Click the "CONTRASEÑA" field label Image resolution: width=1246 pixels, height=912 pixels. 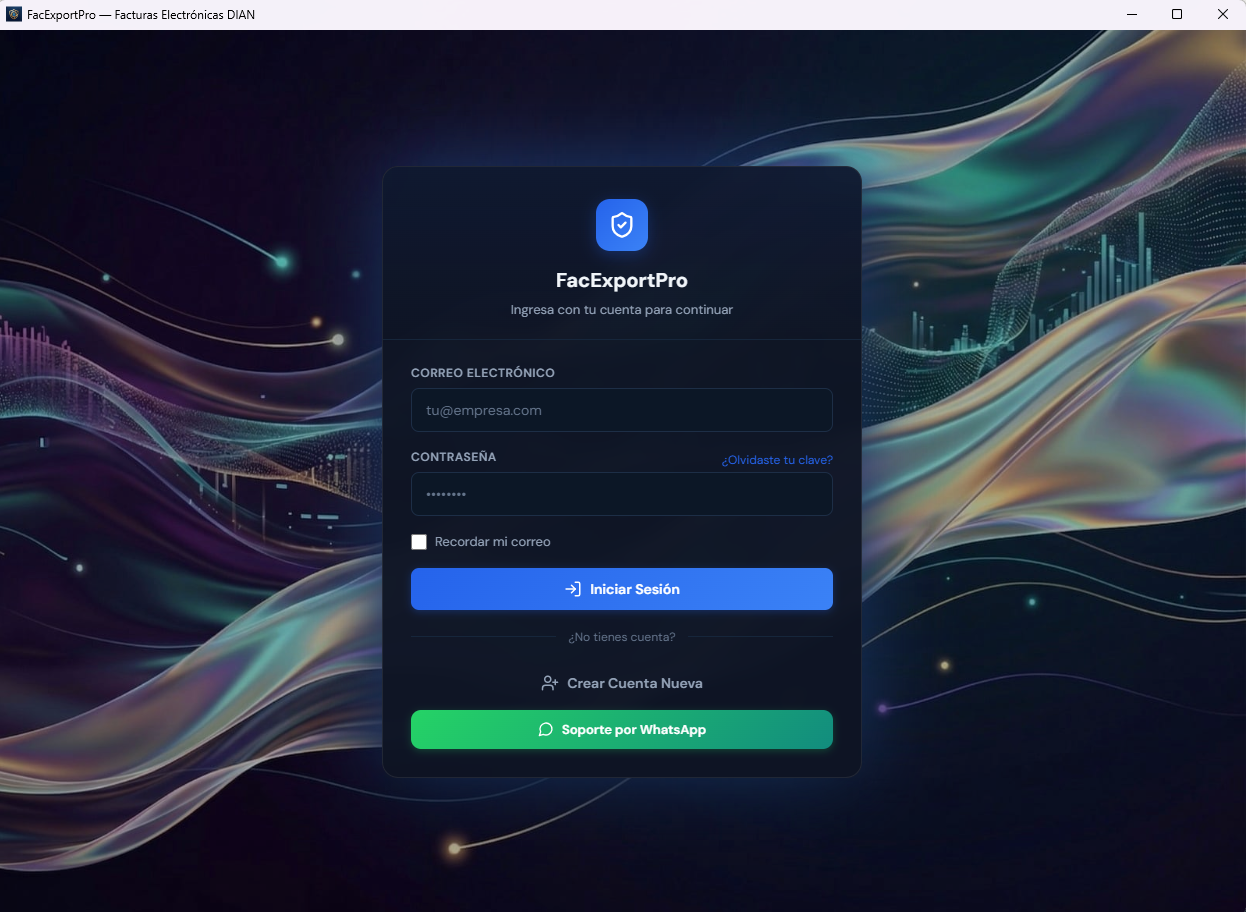point(453,457)
